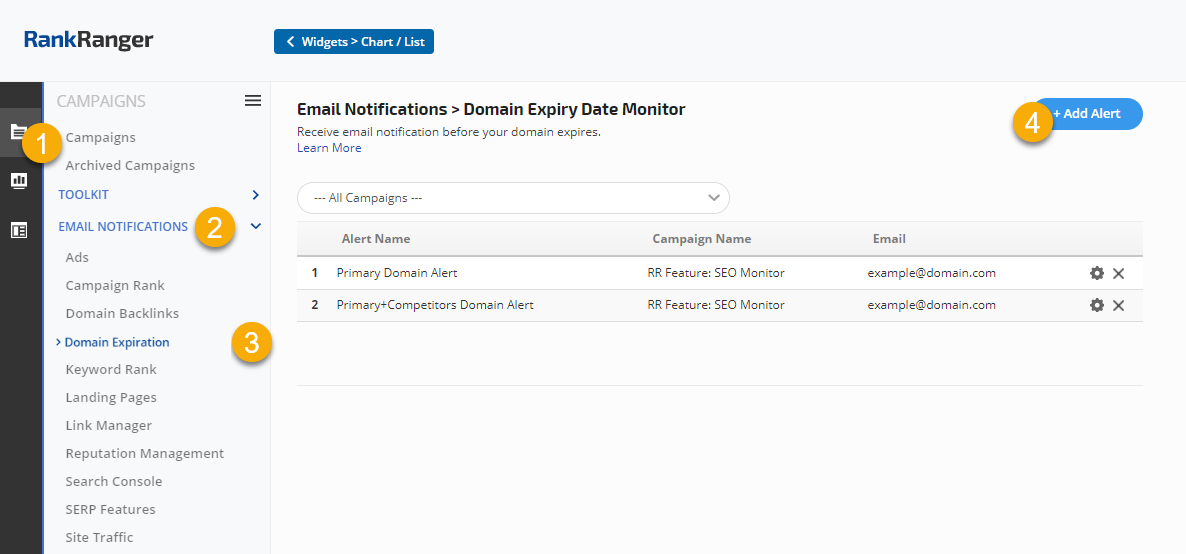Open the campaigns folder icon in left rail

[x=17, y=131]
